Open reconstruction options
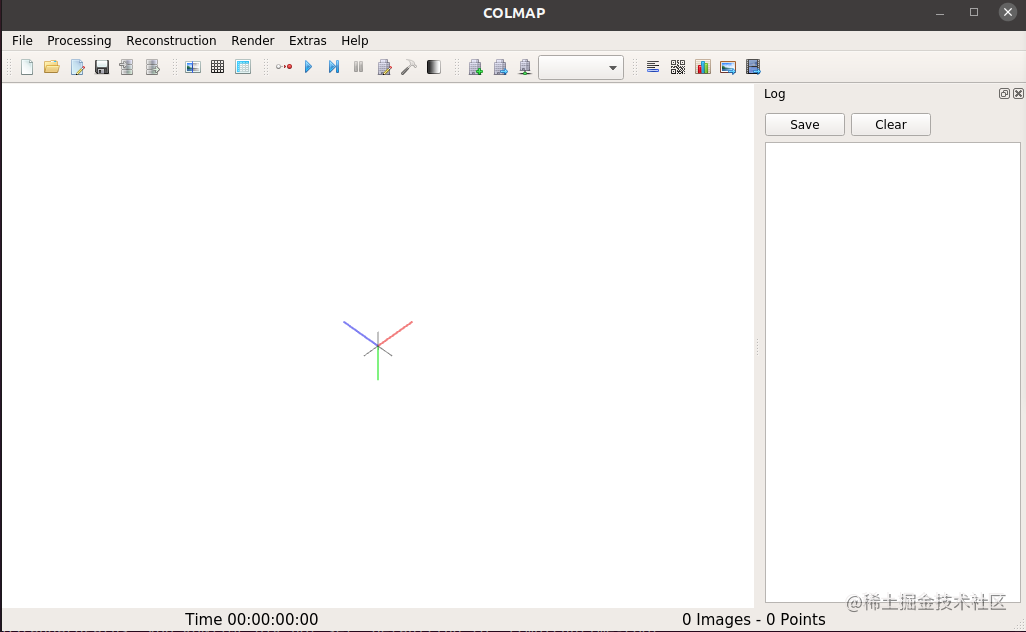The width and height of the screenshot is (1026, 632). pos(283,66)
